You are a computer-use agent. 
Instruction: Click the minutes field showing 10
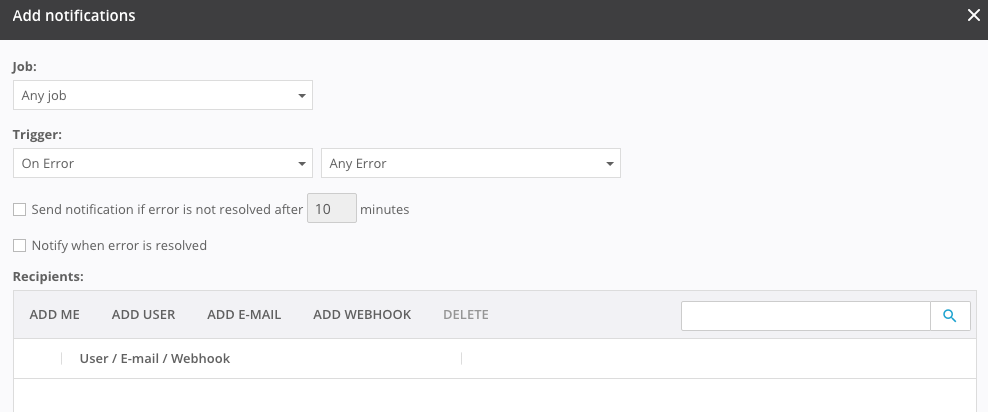(x=331, y=209)
